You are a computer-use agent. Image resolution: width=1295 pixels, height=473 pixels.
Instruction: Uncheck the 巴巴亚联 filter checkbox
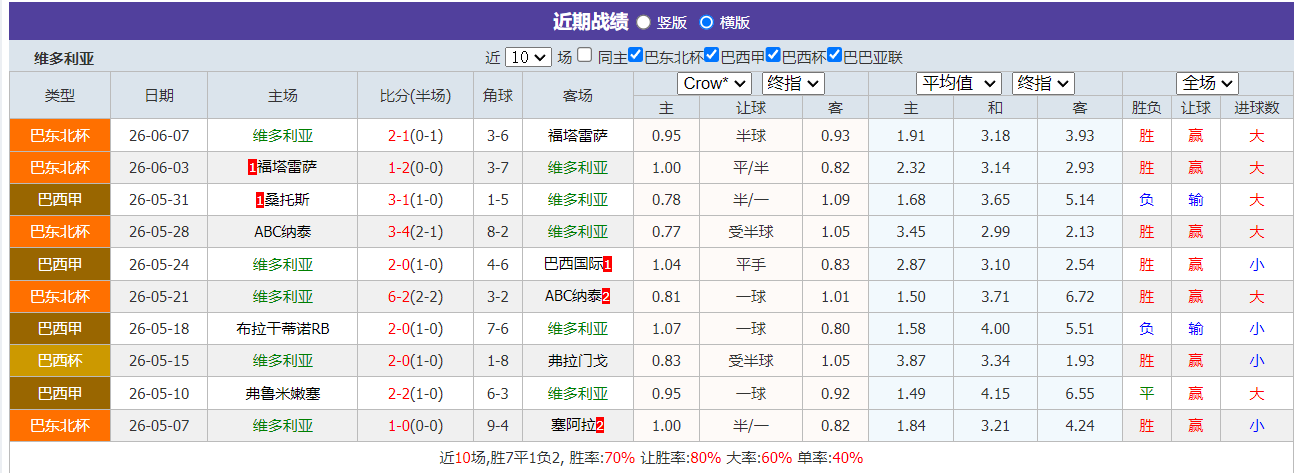click(x=835, y=56)
